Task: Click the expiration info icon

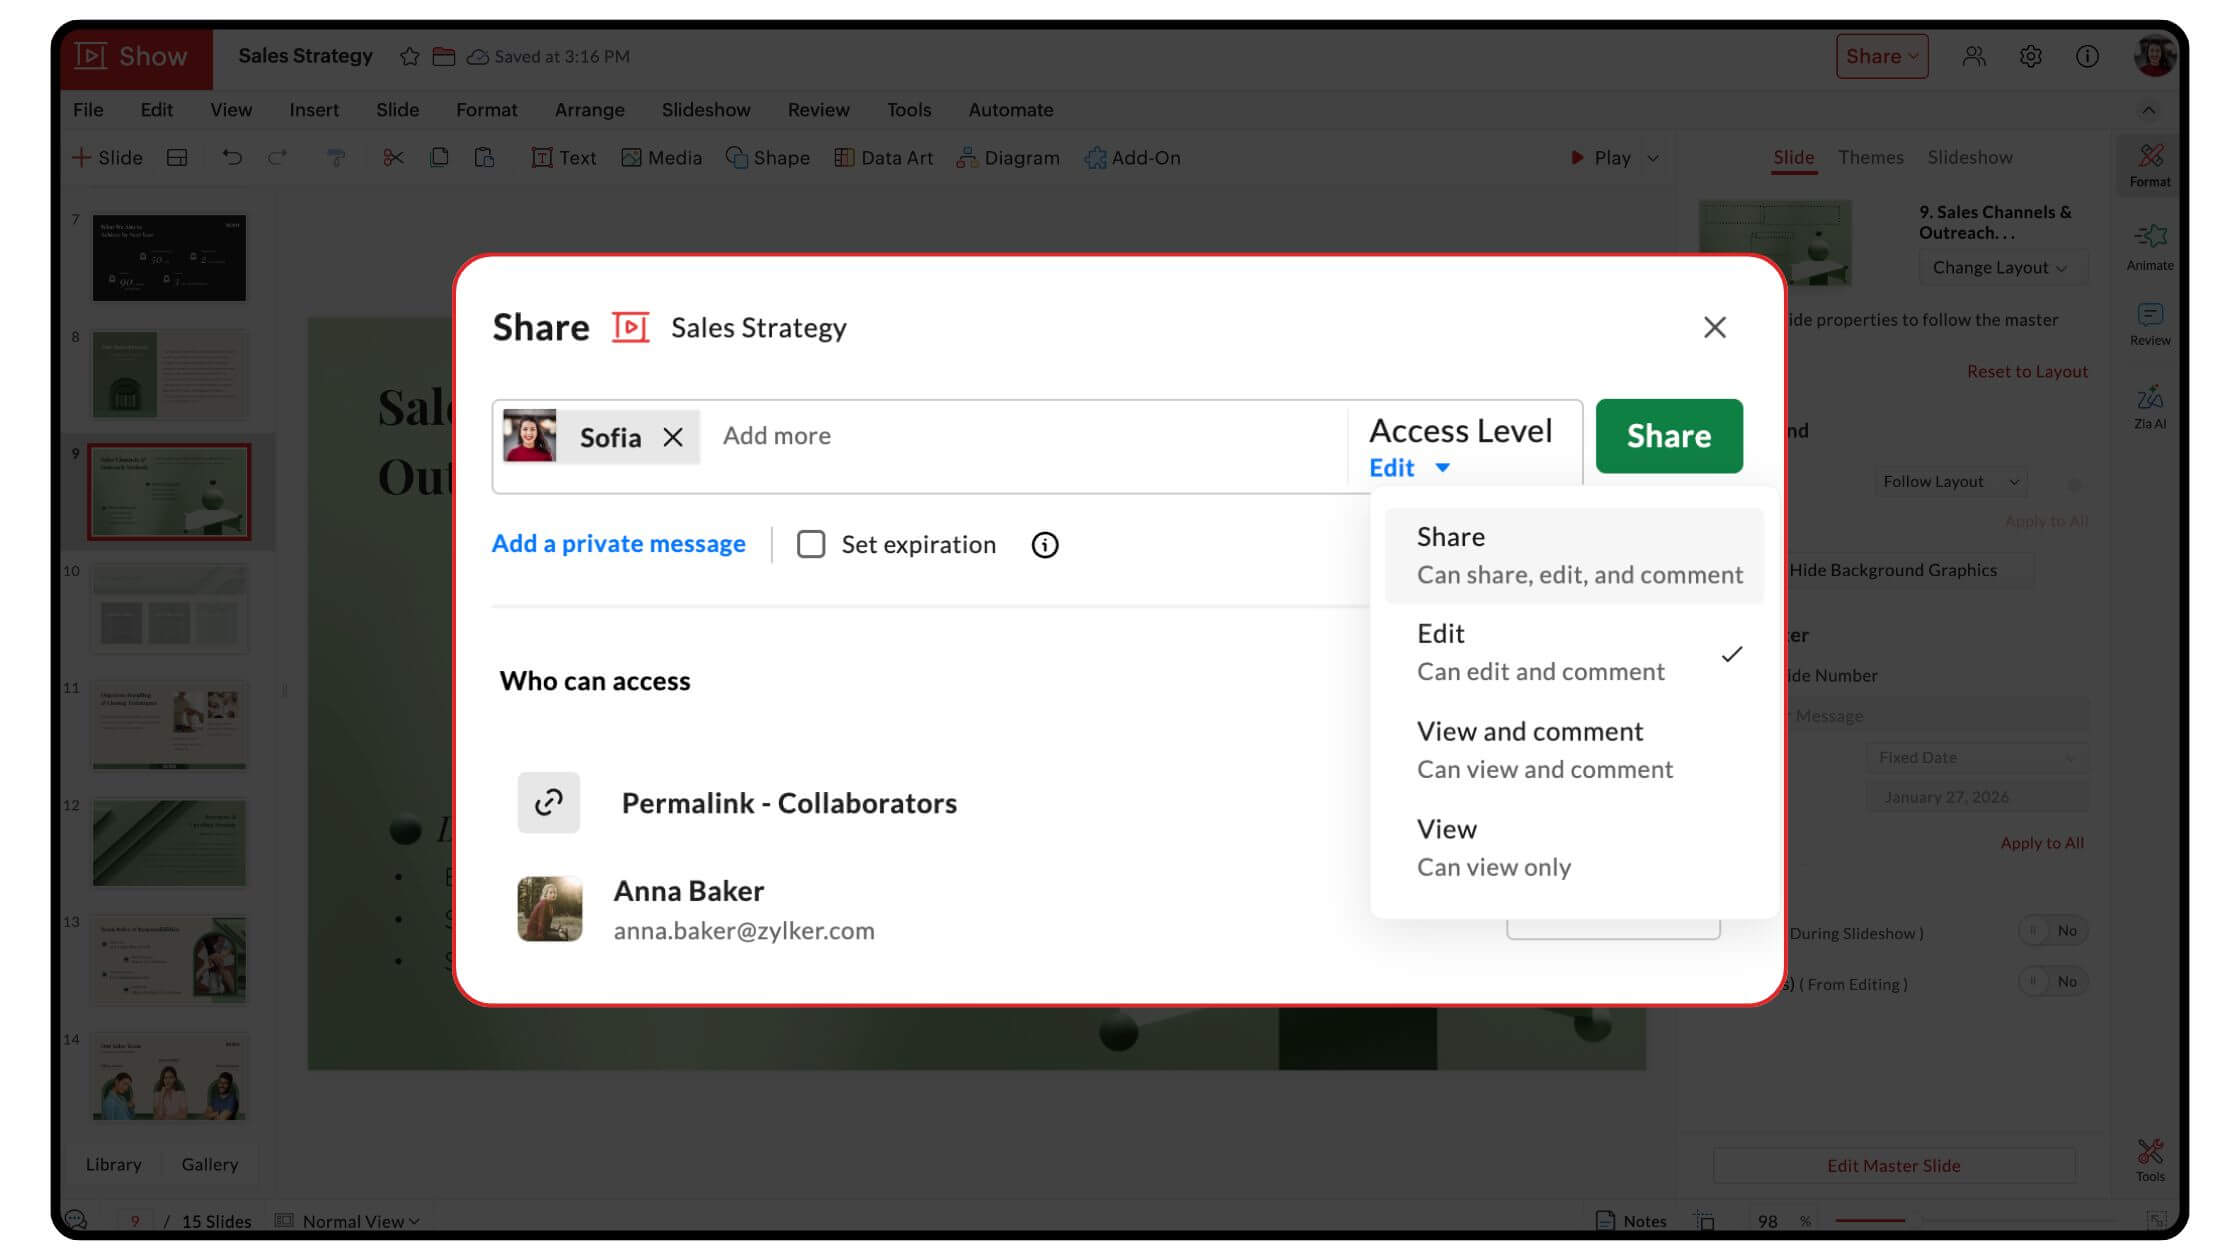Action: [x=1044, y=545]
